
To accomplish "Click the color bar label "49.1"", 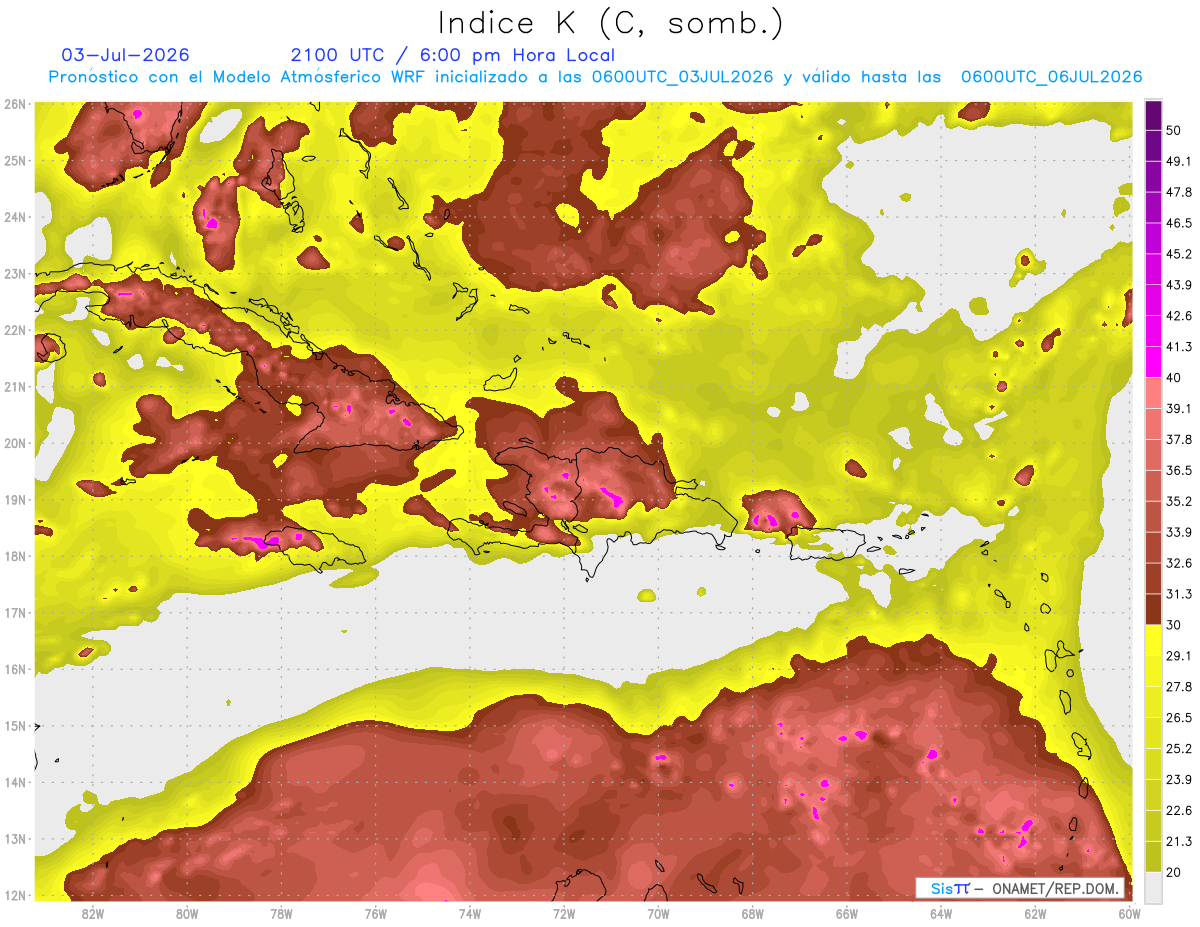I will 1179,162.
